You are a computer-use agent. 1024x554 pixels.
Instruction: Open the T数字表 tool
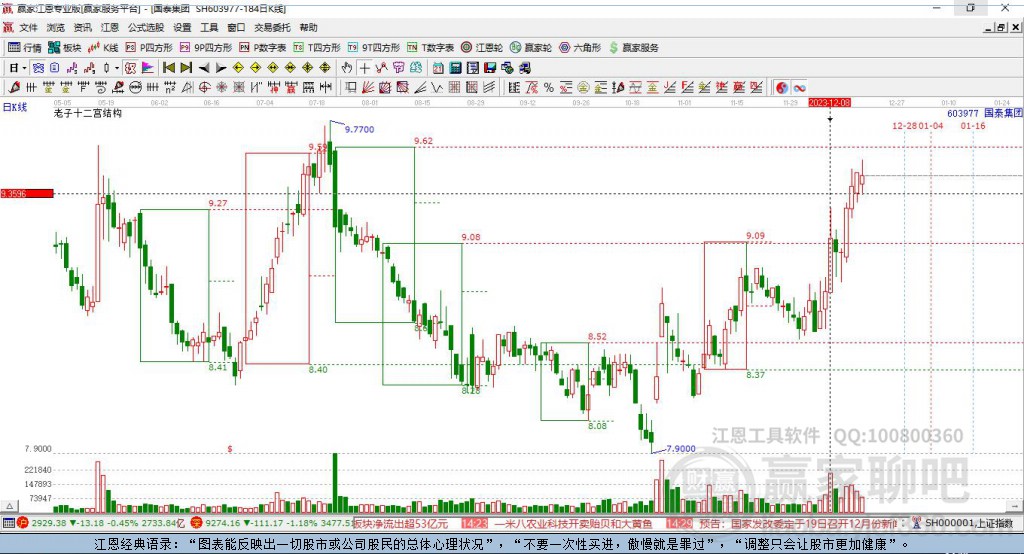point(430,48)
